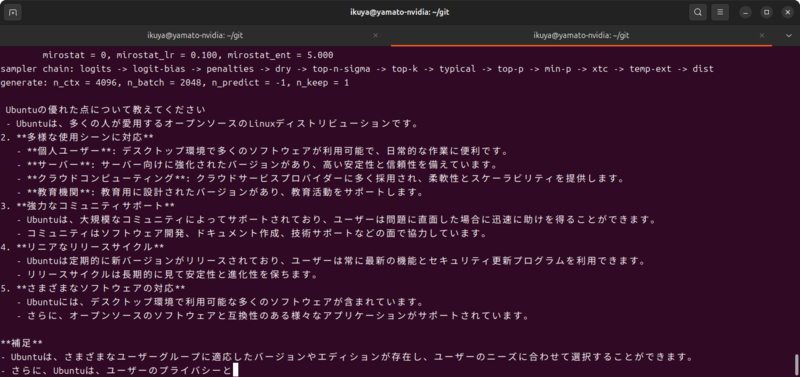800x377 pixels.
Task: Click the scrollbar thumb at bottom right
Action: tap(796, 364)
